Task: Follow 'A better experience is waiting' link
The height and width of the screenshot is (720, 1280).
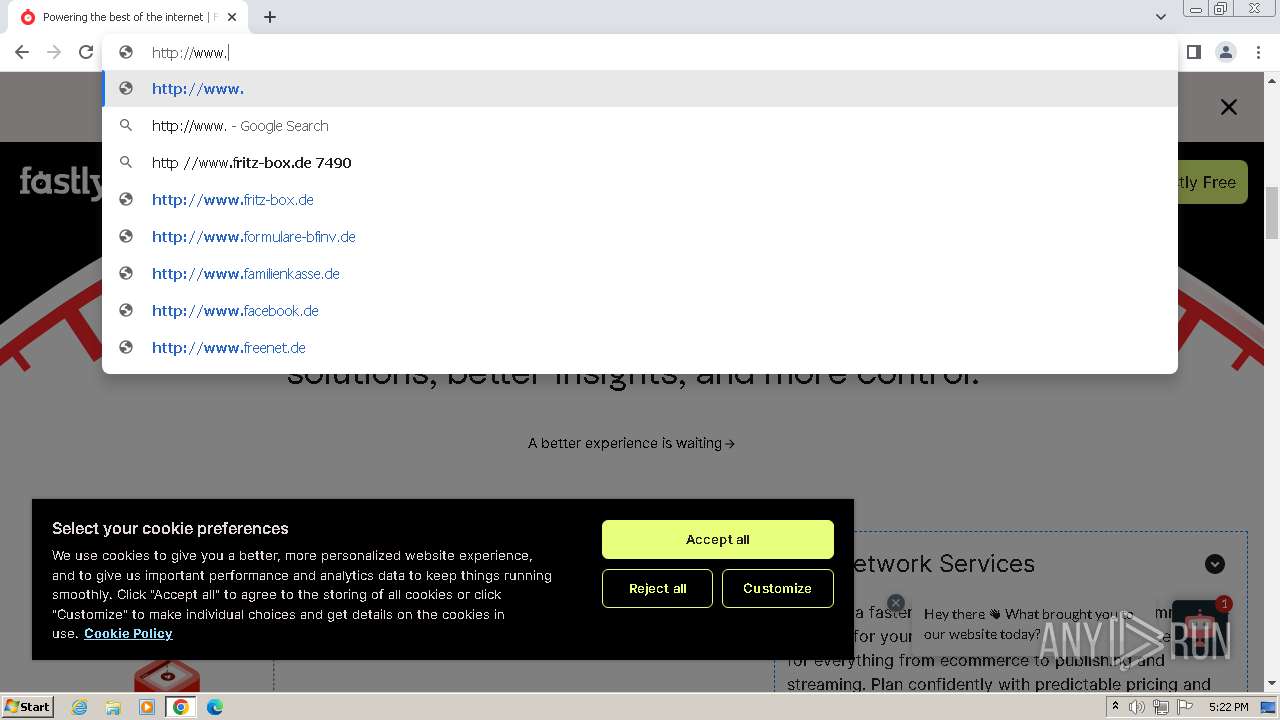Action: pyautogui.click(x=631, y=443)
